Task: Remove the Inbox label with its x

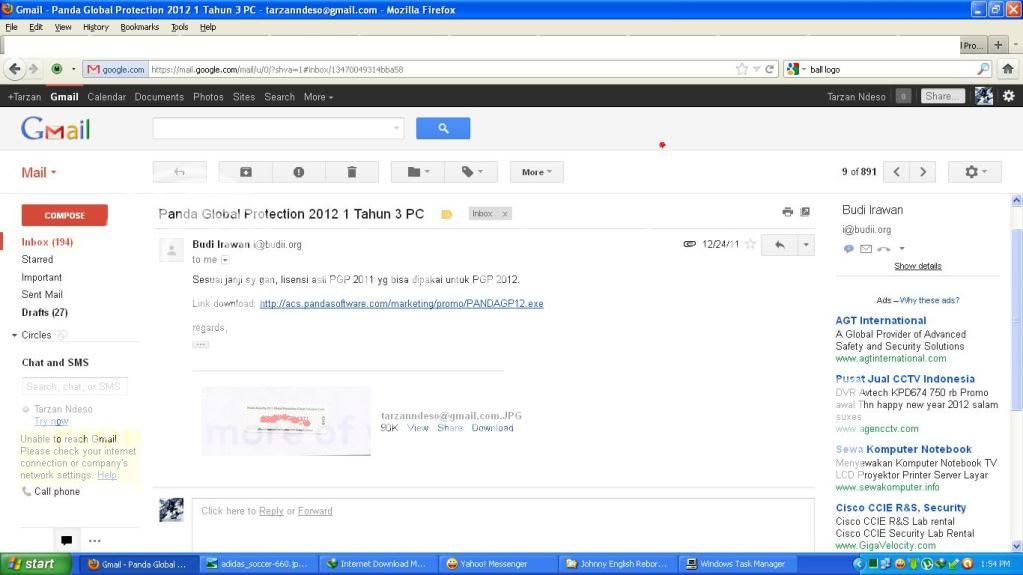Action: click(x=504, y=214)
